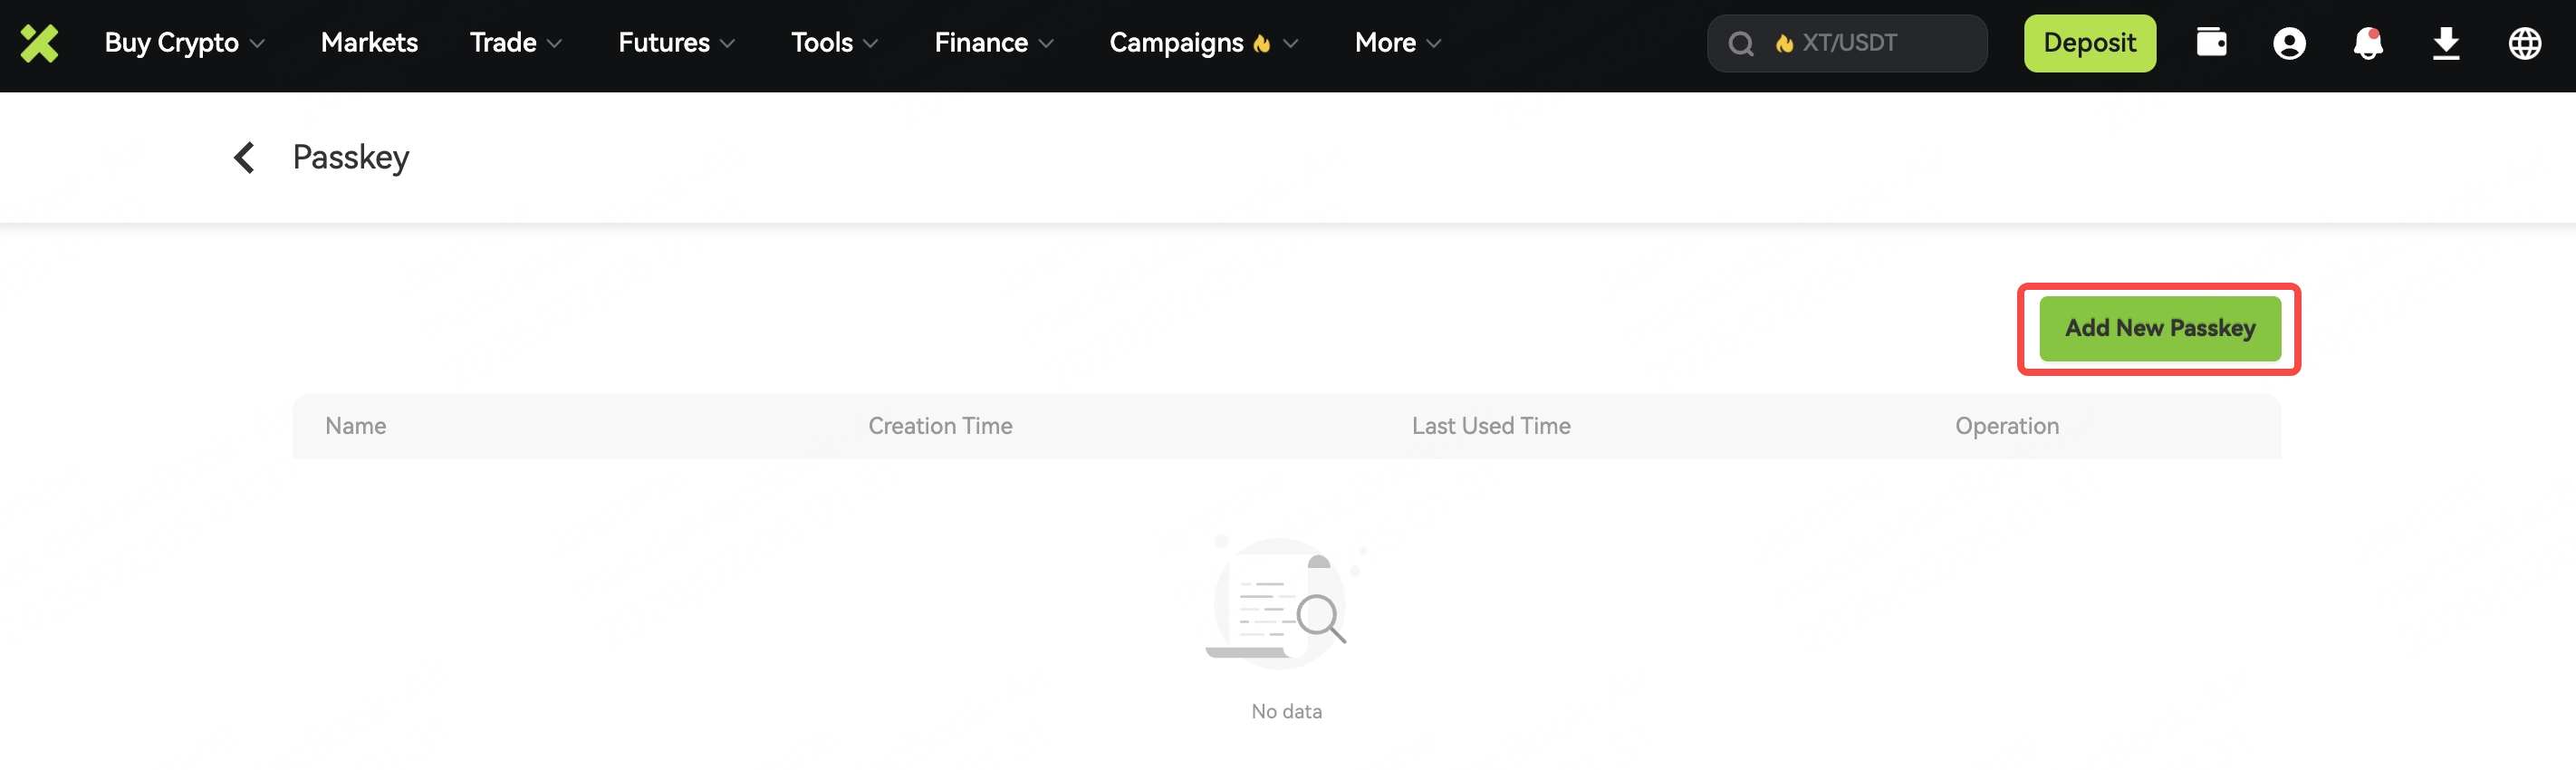The height and width of the screenshot is (770, 2576).
Task: Expand the Trade dropdown menu
Action: pos(515,43)
